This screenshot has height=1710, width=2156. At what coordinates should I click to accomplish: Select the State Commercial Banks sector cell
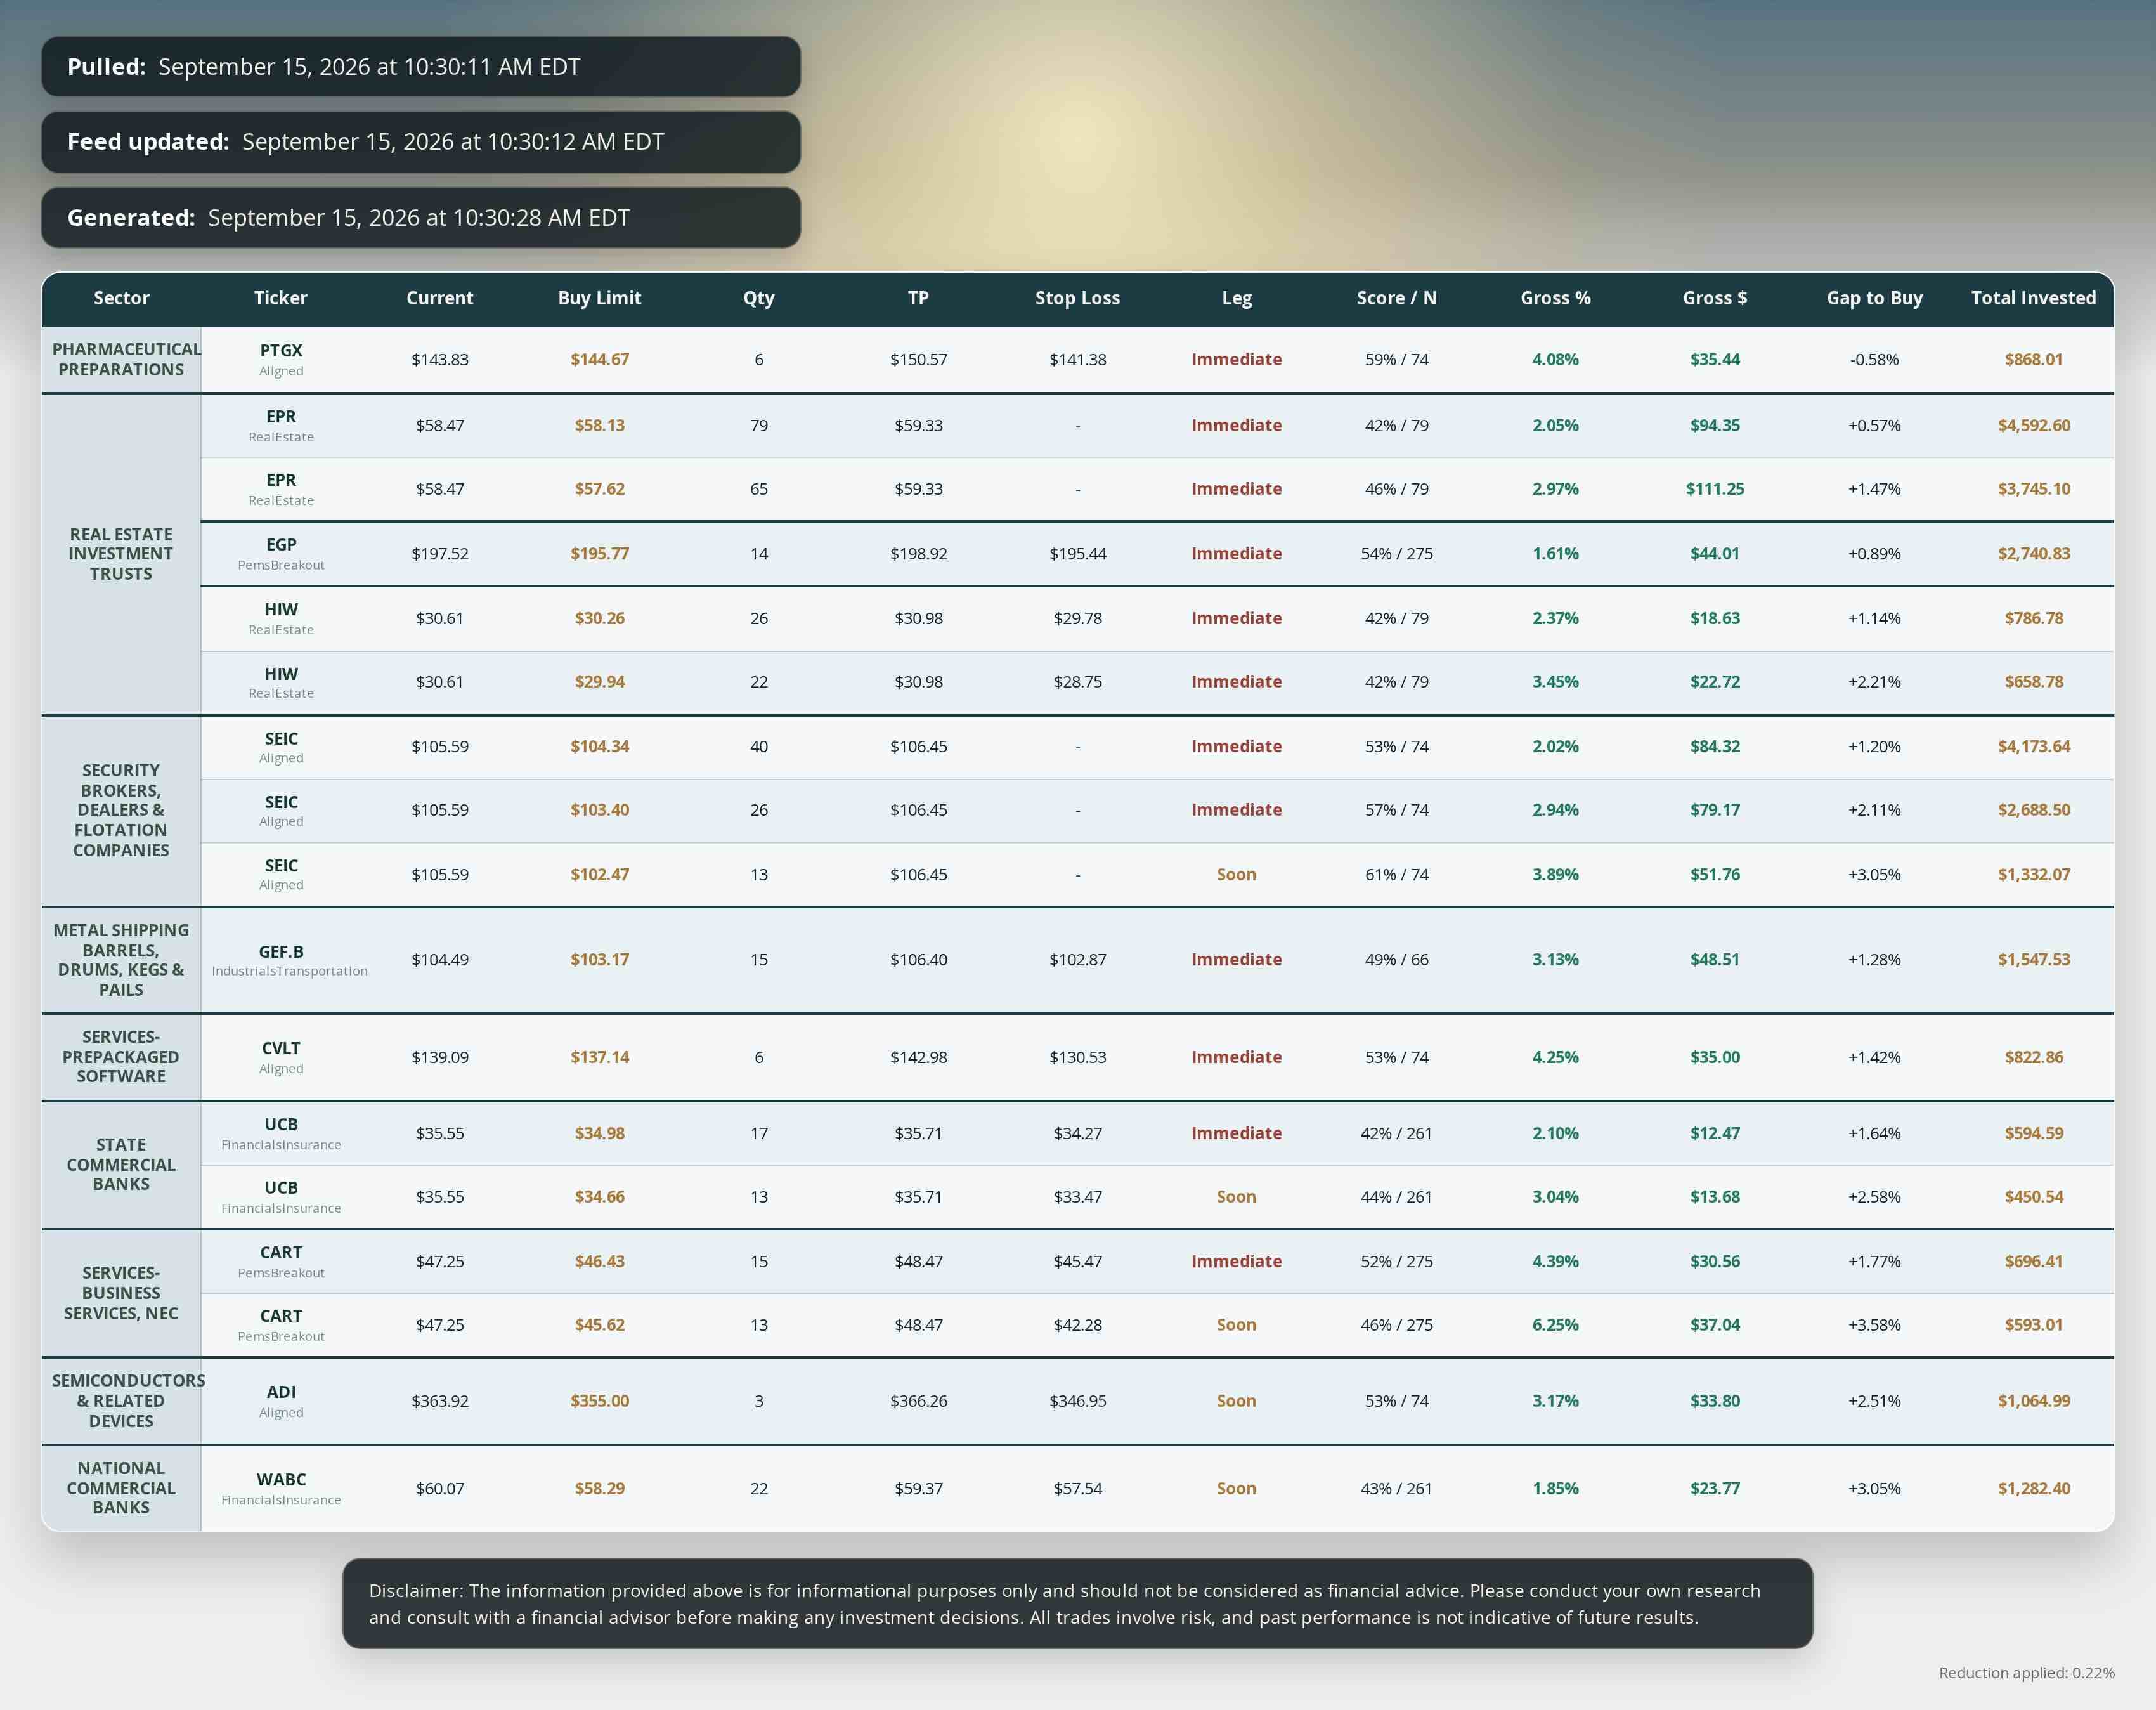coord(121,1165)
